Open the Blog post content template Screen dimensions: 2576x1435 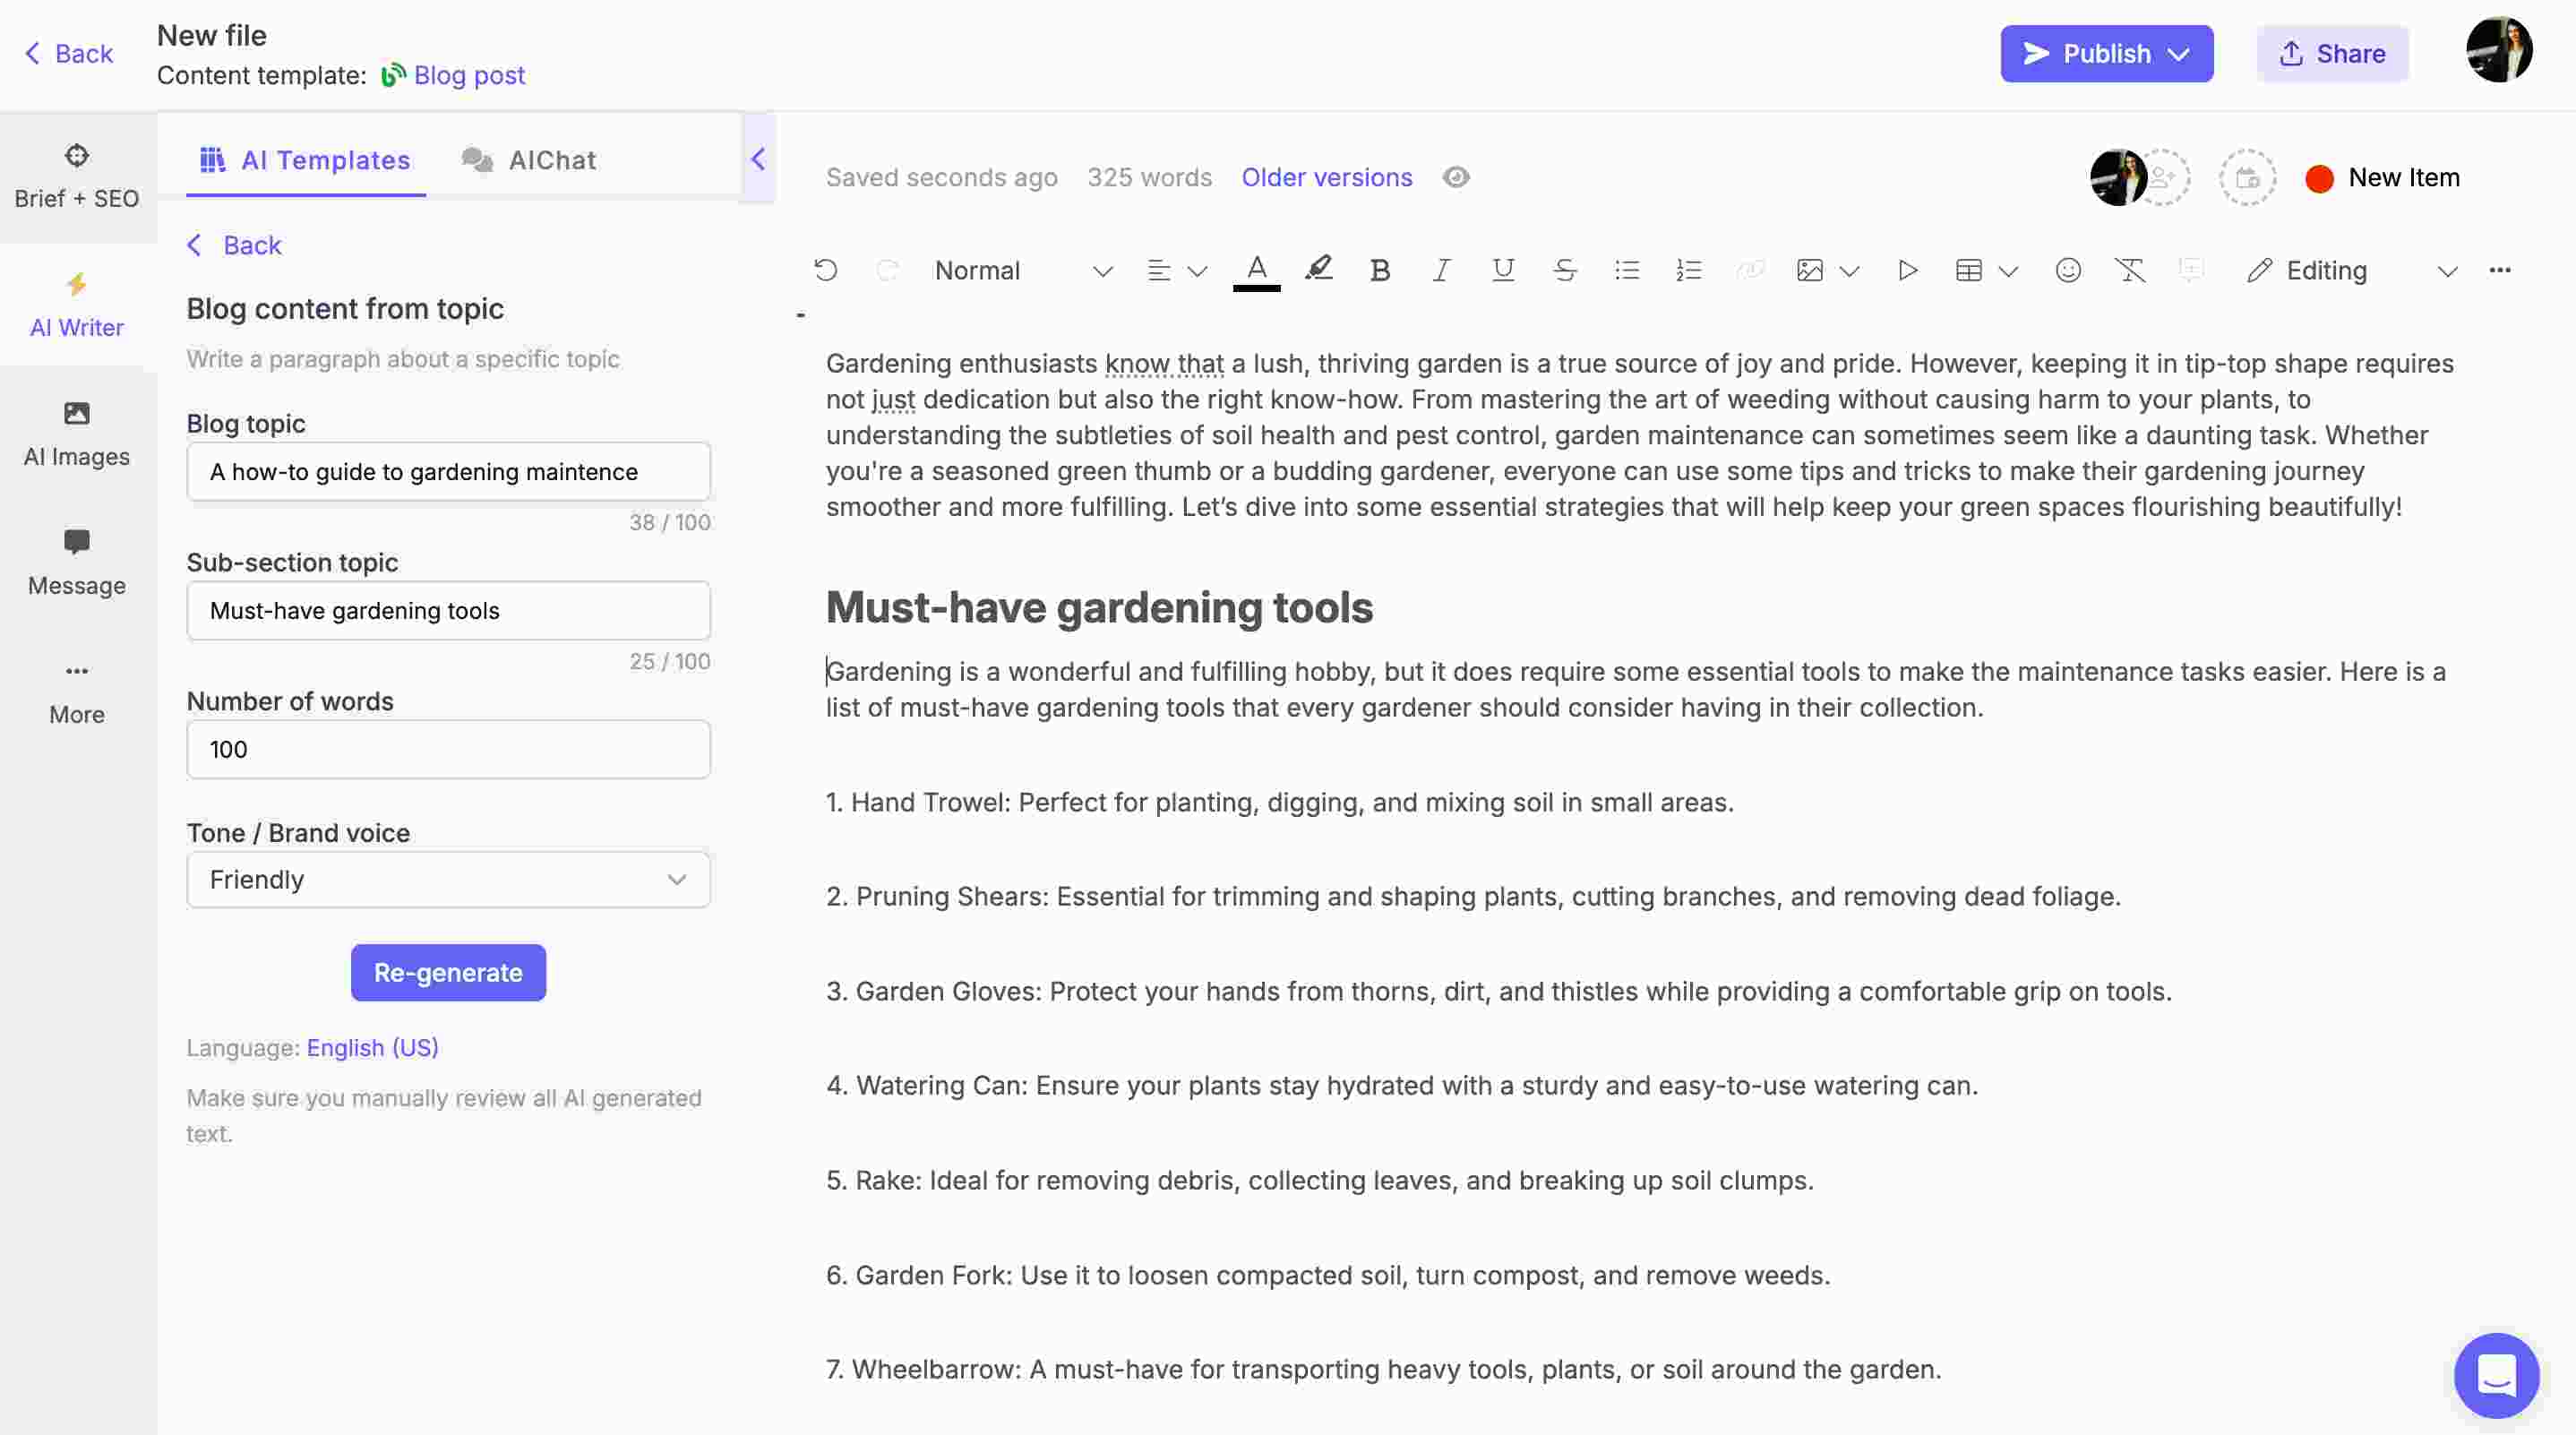[x=453, y=76]
